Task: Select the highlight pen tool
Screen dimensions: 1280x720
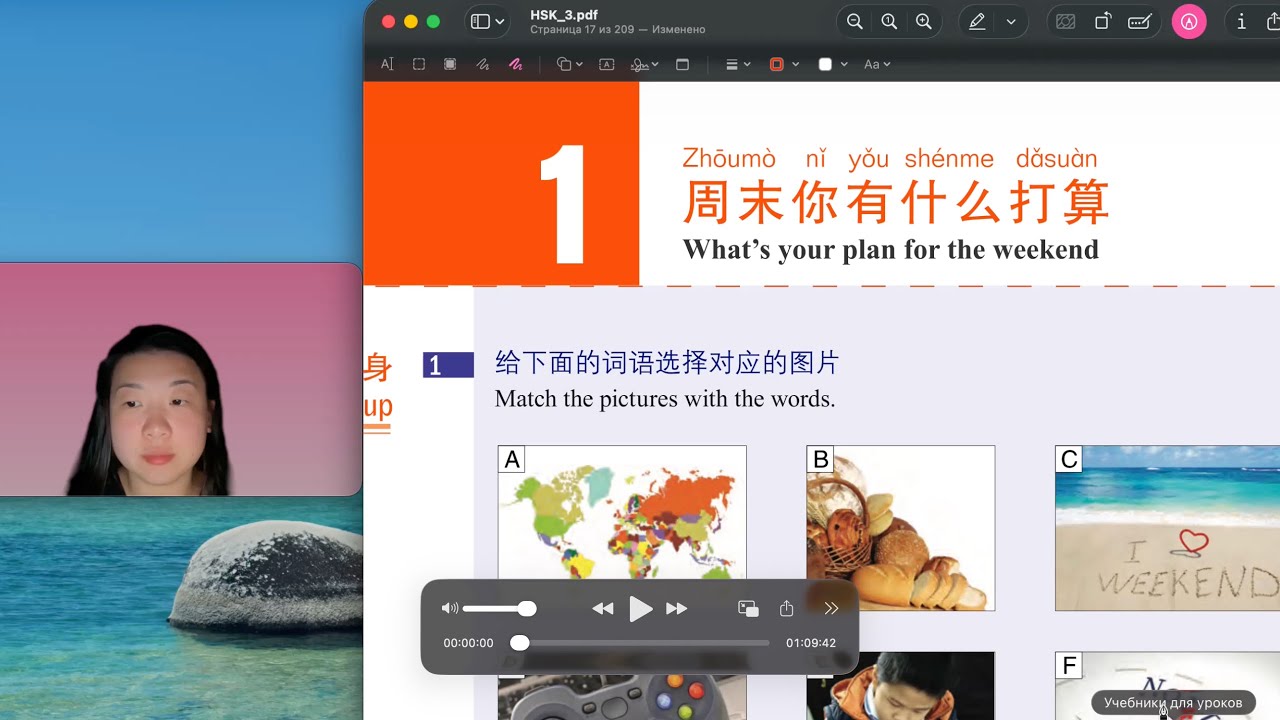Action: click(977, 21)
